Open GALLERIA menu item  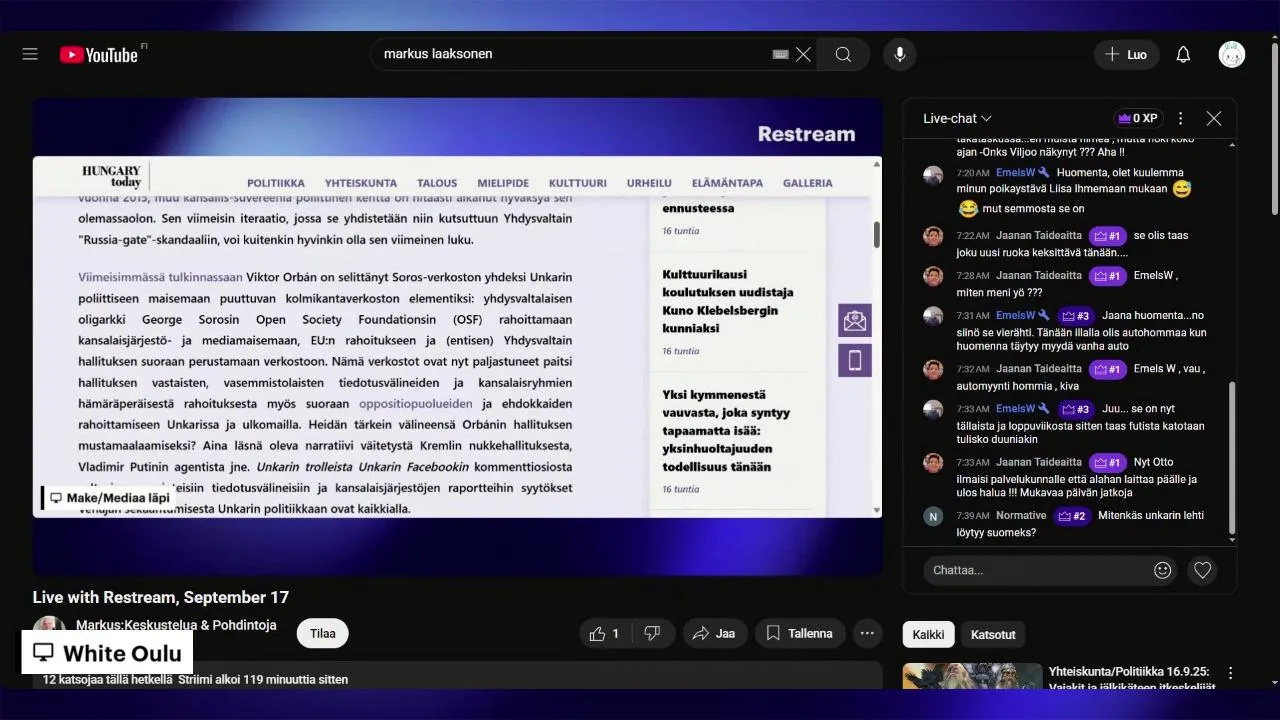(808, 183)
